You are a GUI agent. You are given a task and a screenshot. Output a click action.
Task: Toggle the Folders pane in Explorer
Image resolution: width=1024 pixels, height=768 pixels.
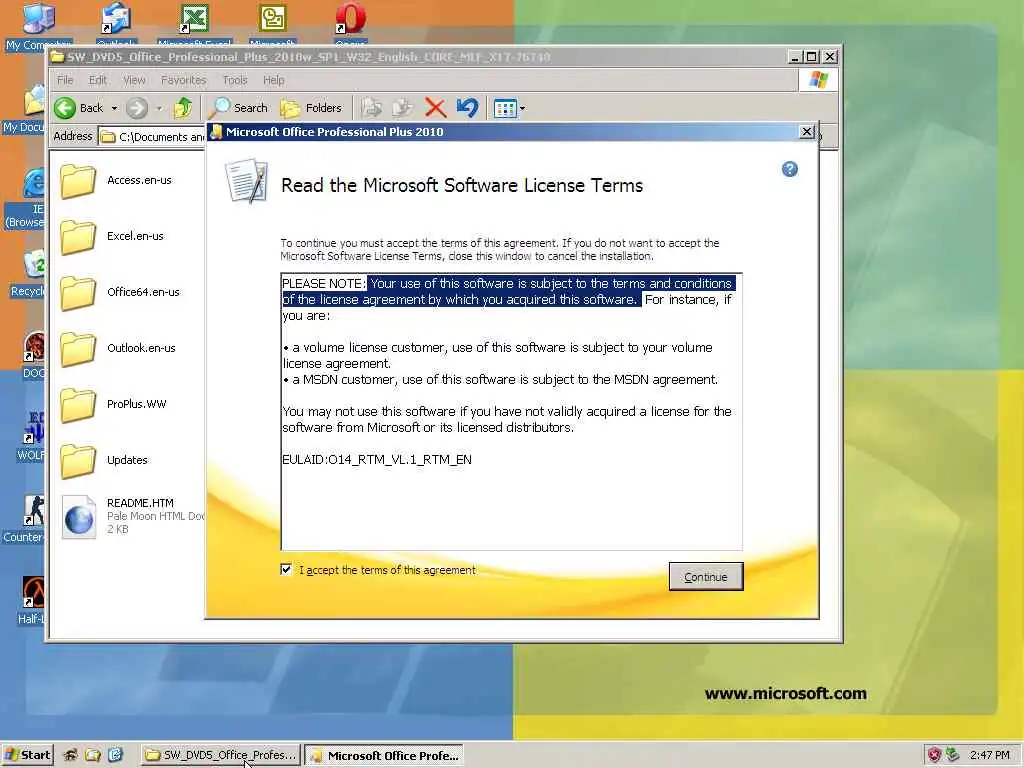click(312, 108)
